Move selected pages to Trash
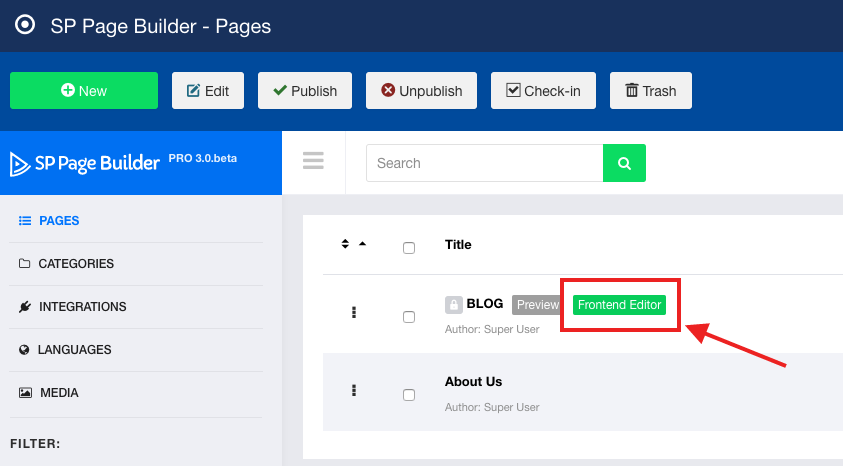The image size is (843, 466). (x=651, y=90)
